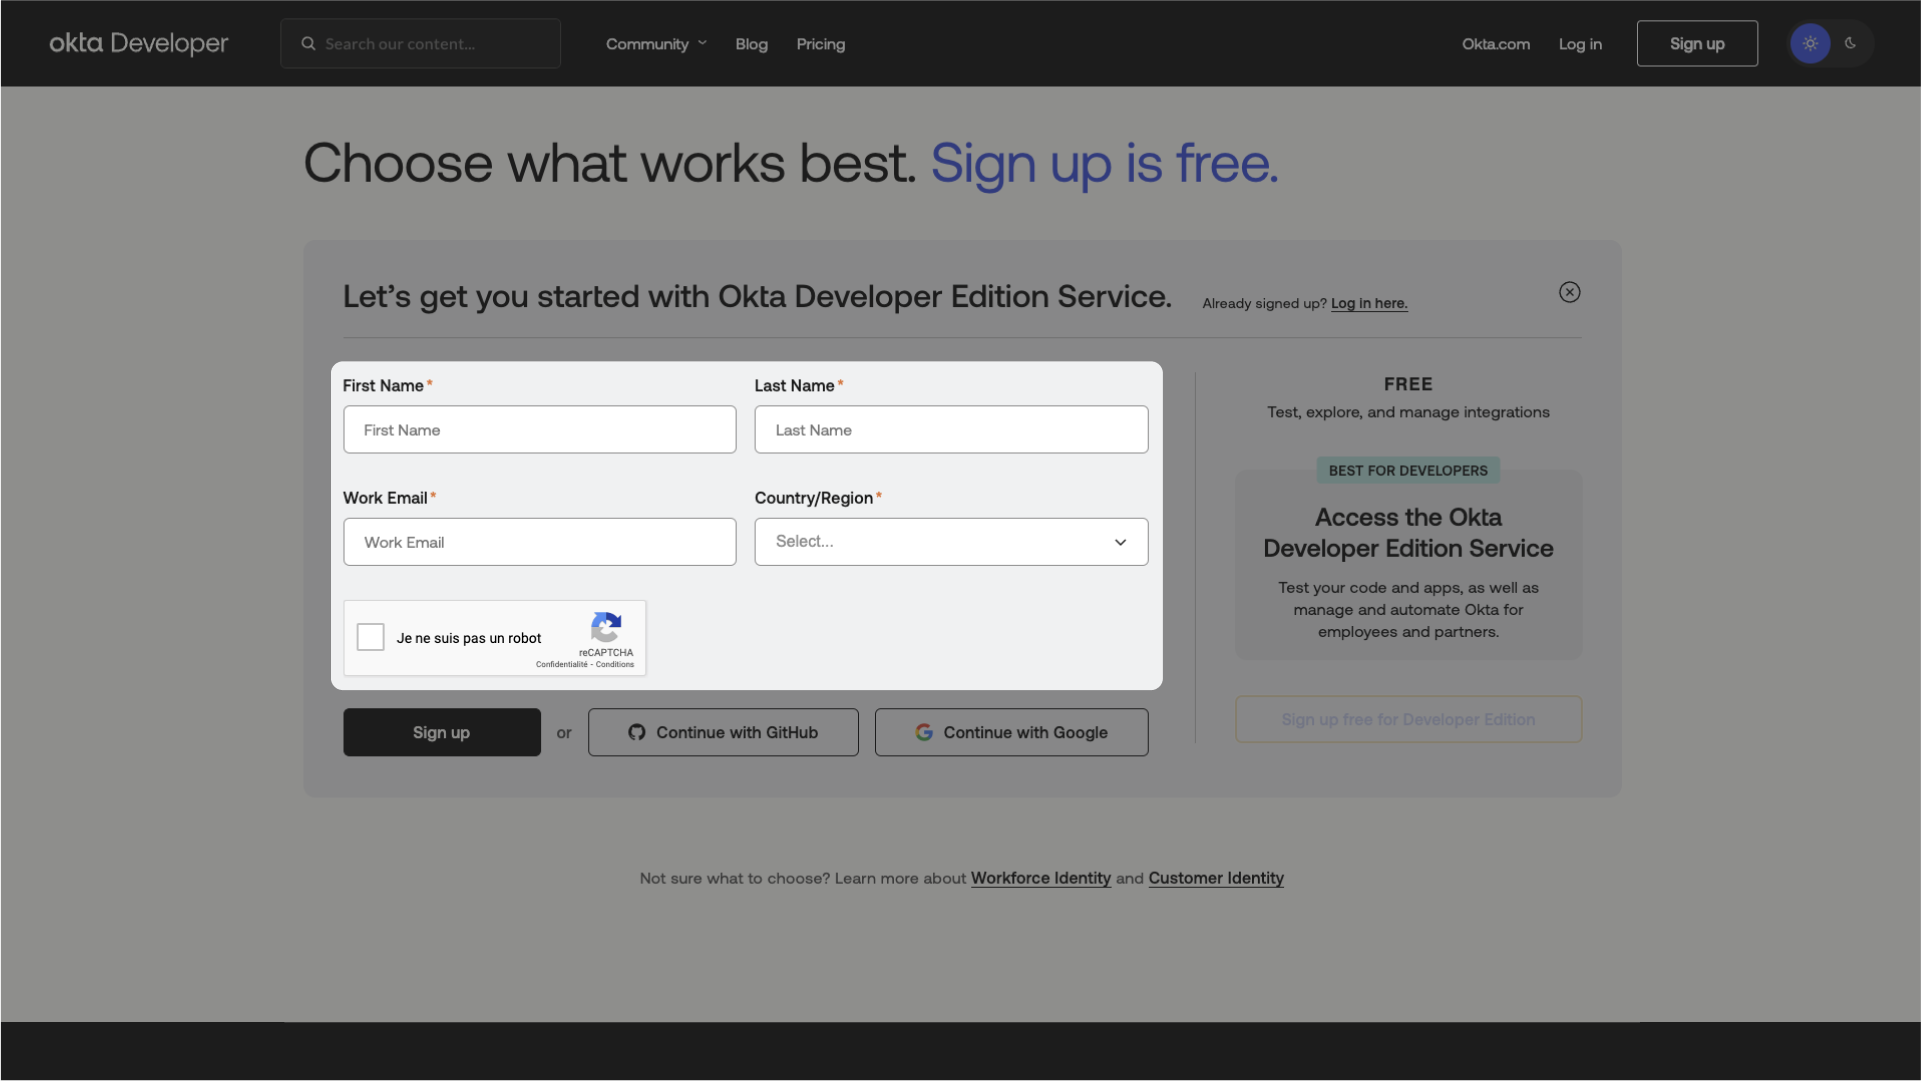Screen dimensions: 1921x1081
Task: Click the Blog menu item
Action: 752,44
